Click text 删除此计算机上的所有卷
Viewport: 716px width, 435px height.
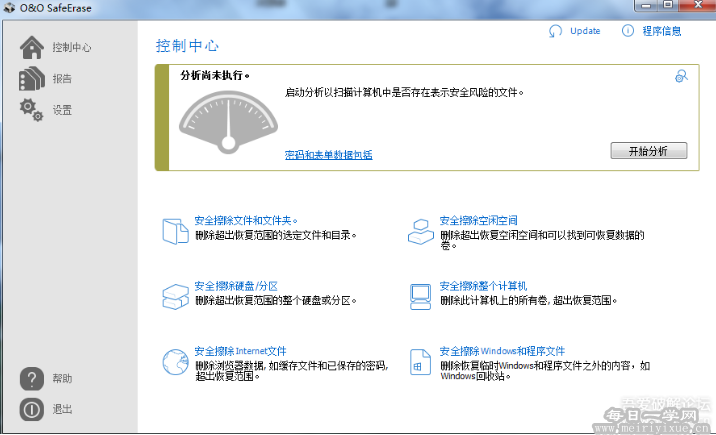pos(529,300)
